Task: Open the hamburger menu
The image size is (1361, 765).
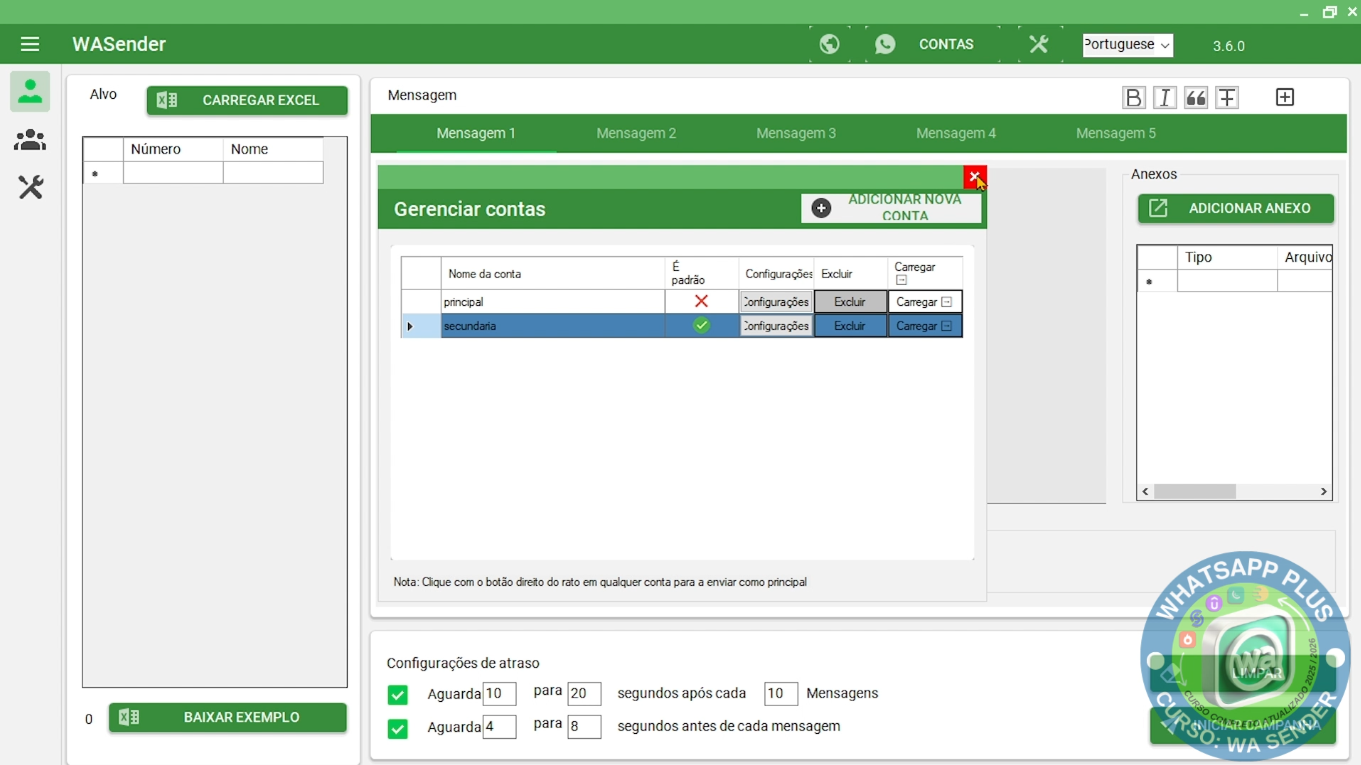Action: point(30,44)
